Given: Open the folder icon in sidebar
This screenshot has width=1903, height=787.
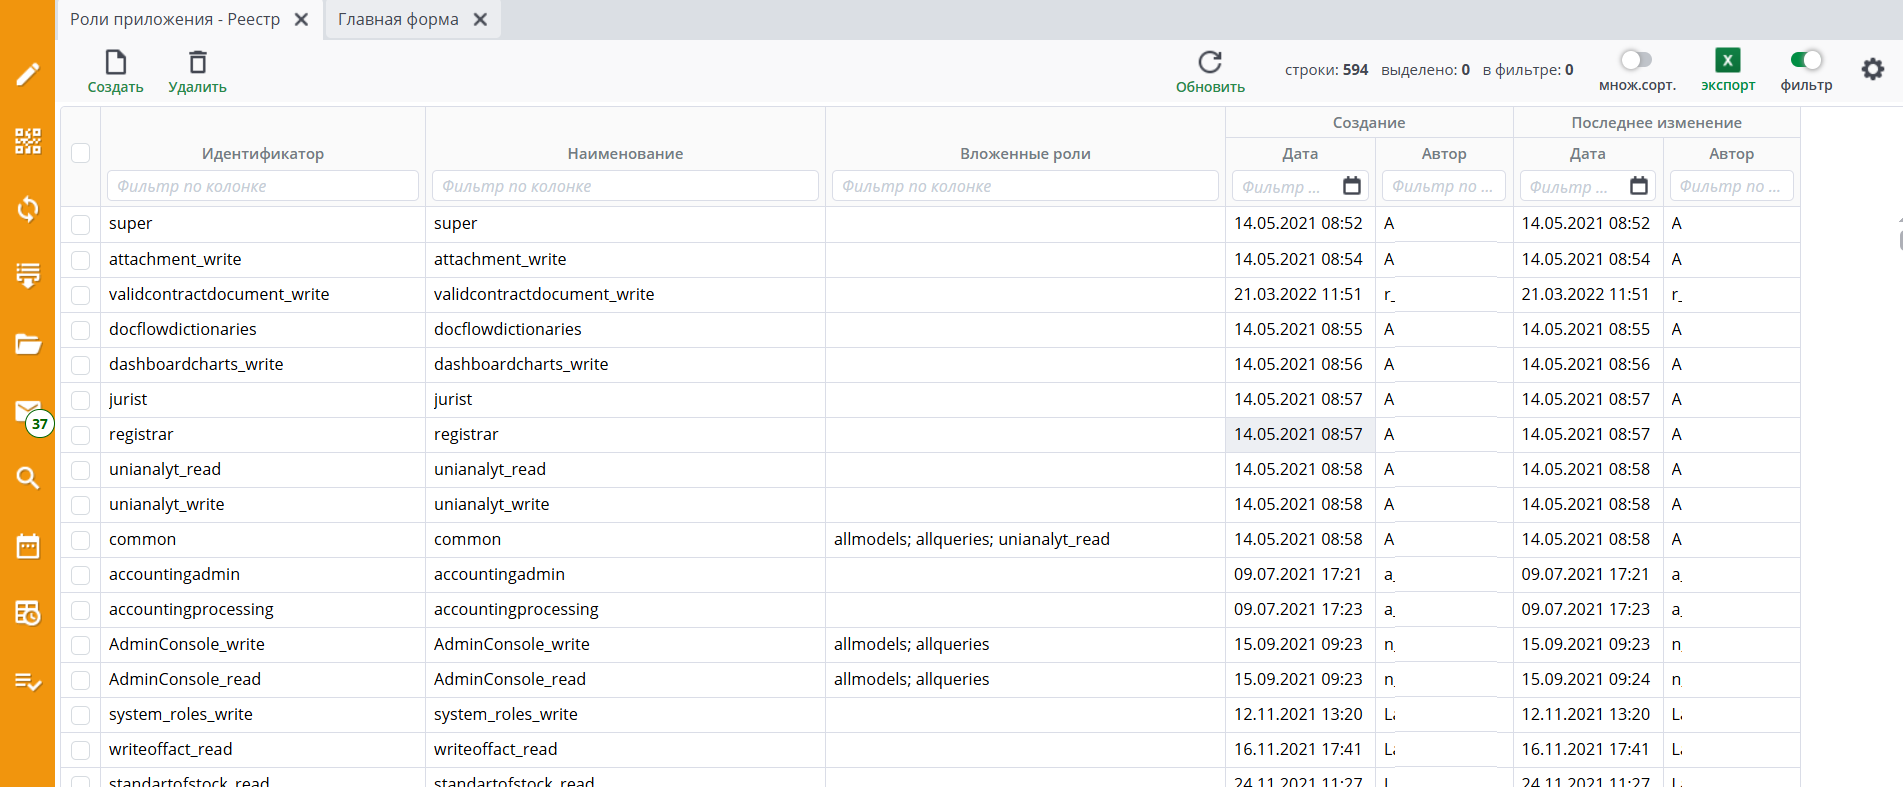Looking at the screenshot, I should (x=28, y=344).
